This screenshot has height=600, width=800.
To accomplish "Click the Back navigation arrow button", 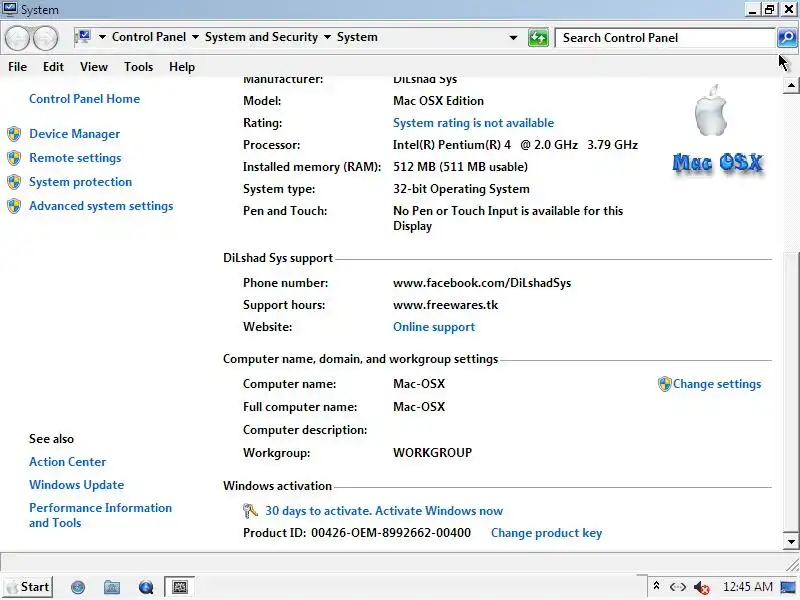I will [17, 38].
